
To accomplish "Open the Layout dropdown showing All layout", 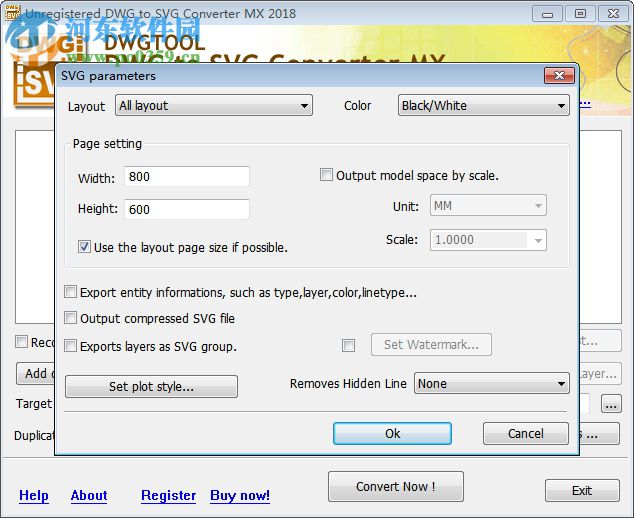I will [x=213, y=106].
